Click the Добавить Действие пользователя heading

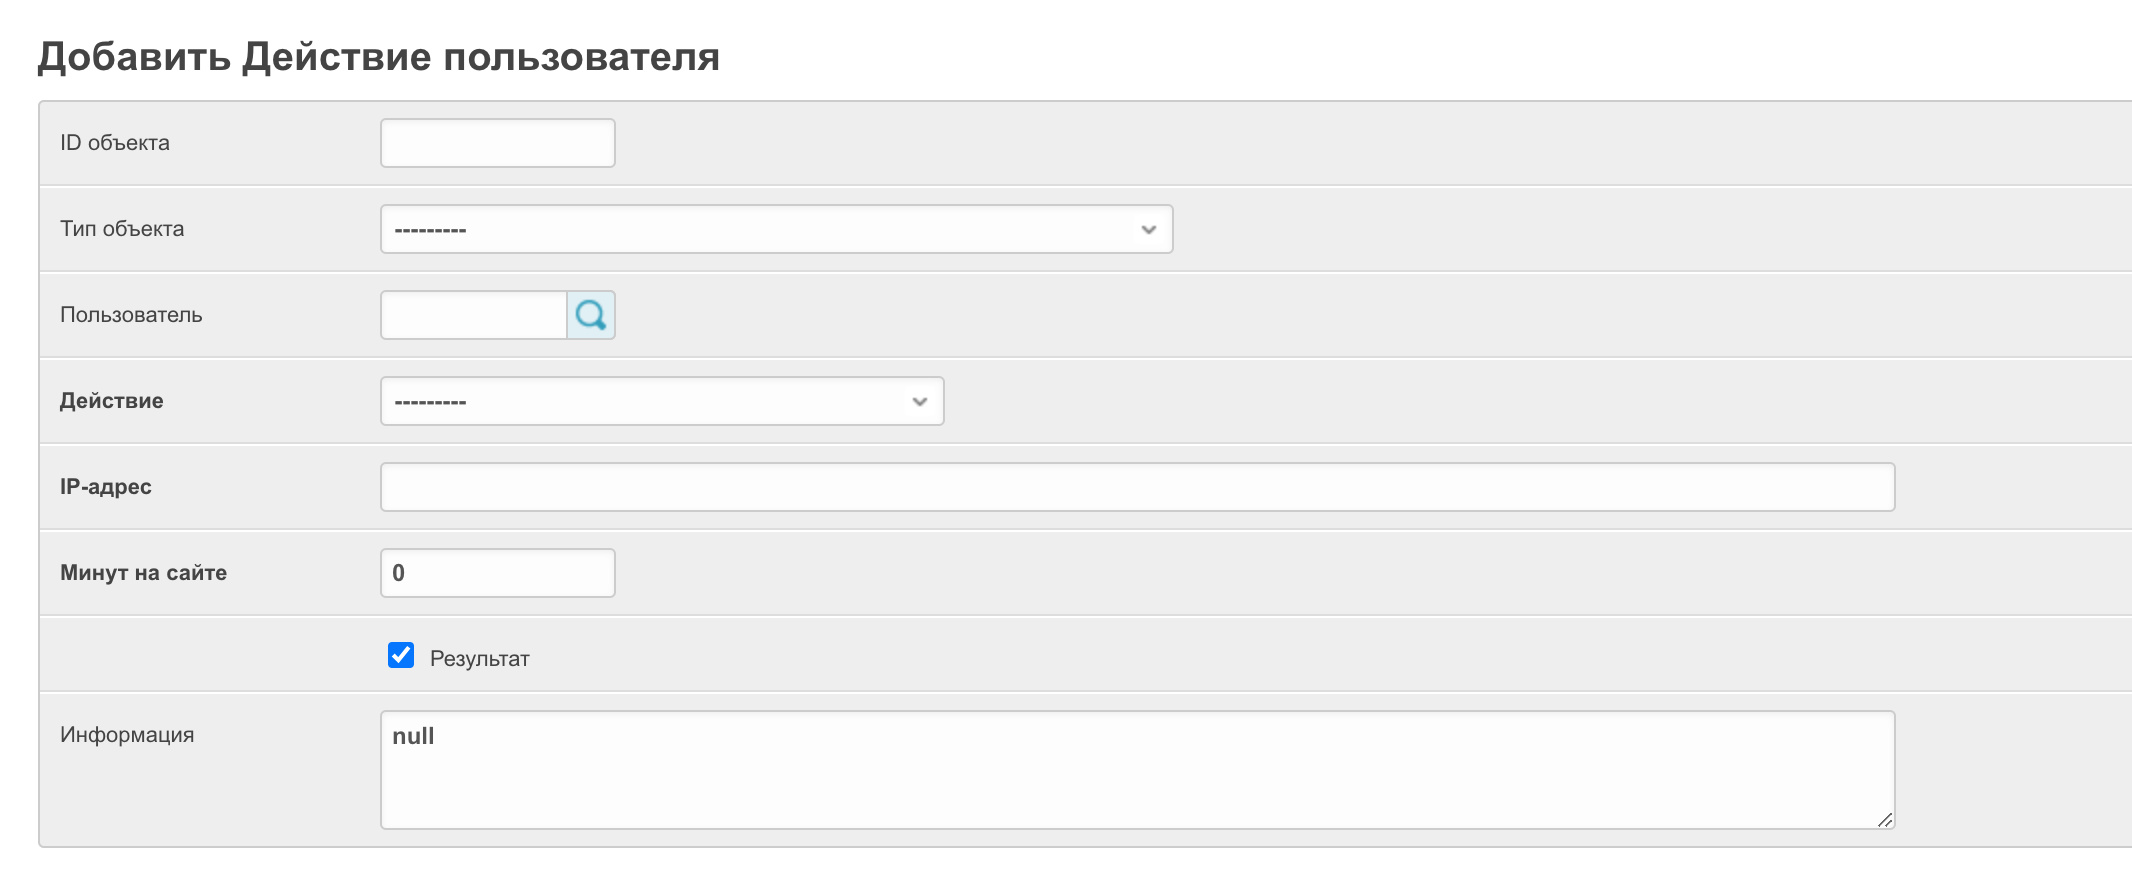[x=378, y=57]
